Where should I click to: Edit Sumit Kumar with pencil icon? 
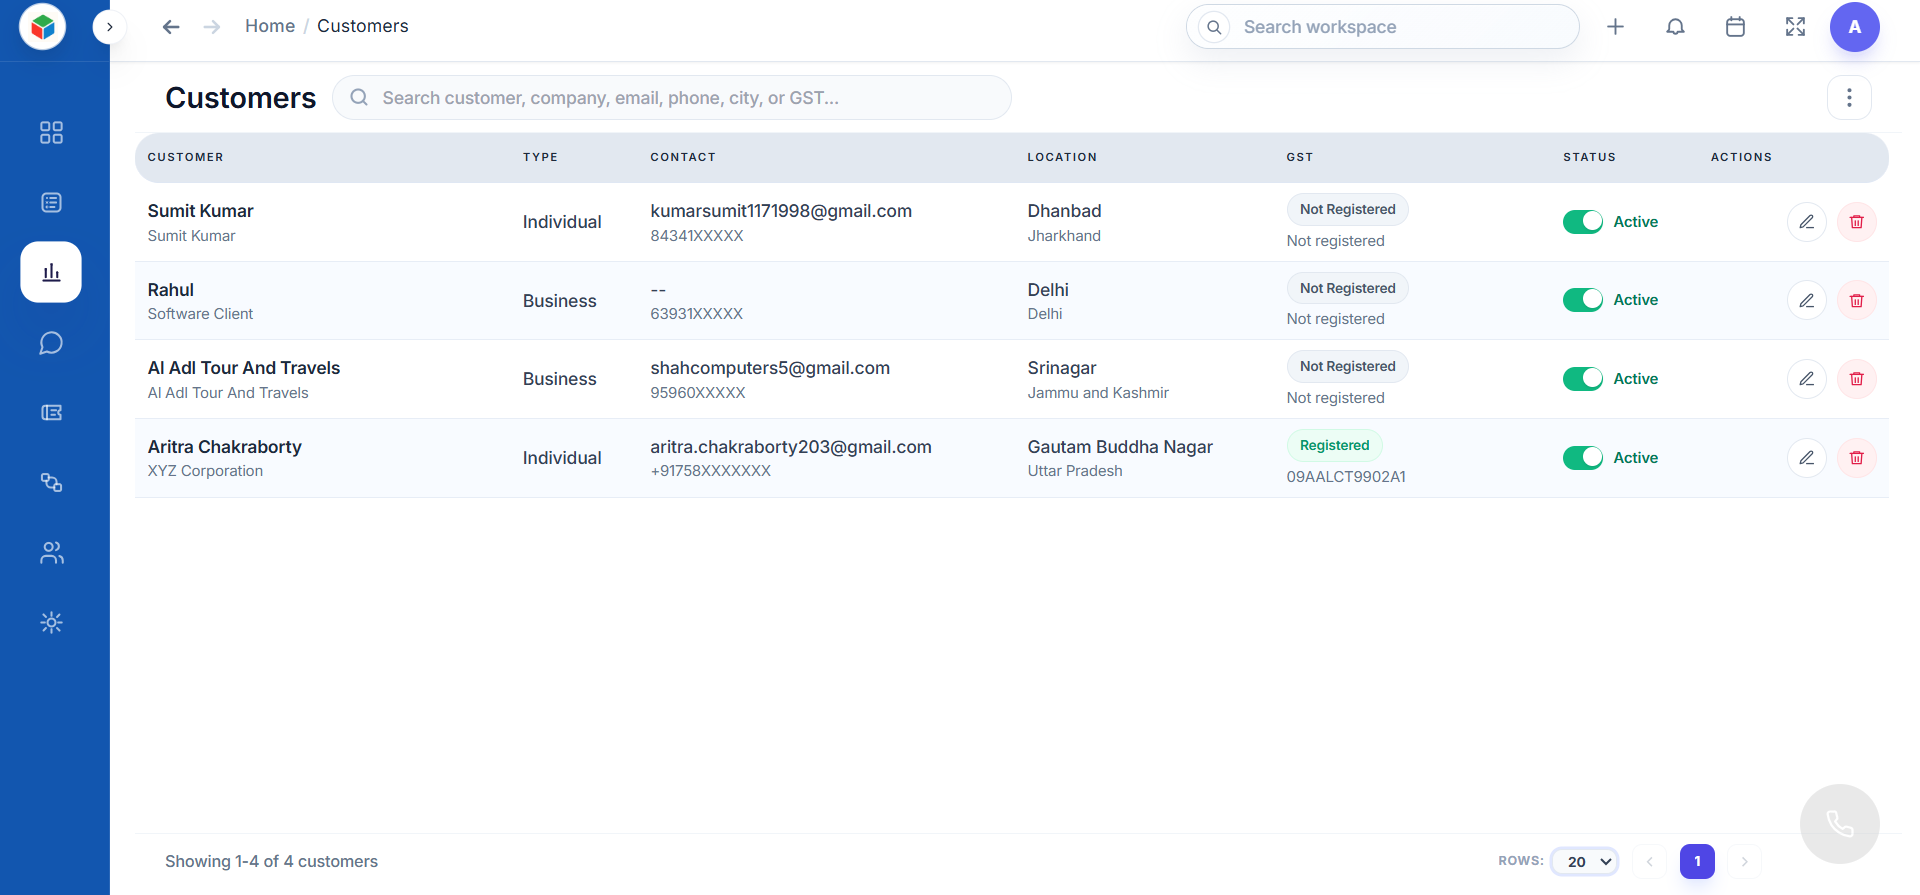coord(1807,222)
